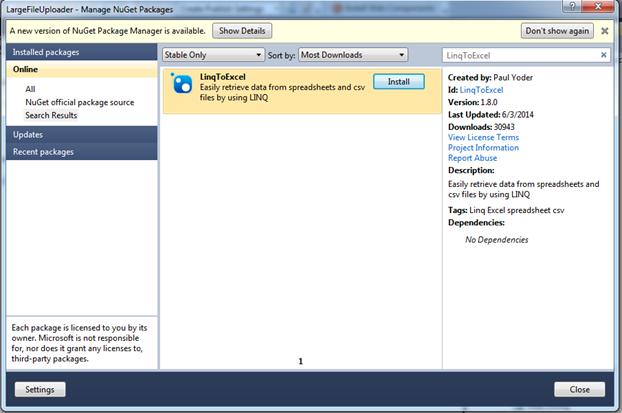Click the No Dependencies text
This screenshot has width=622, height=413.
pos(497,240)
